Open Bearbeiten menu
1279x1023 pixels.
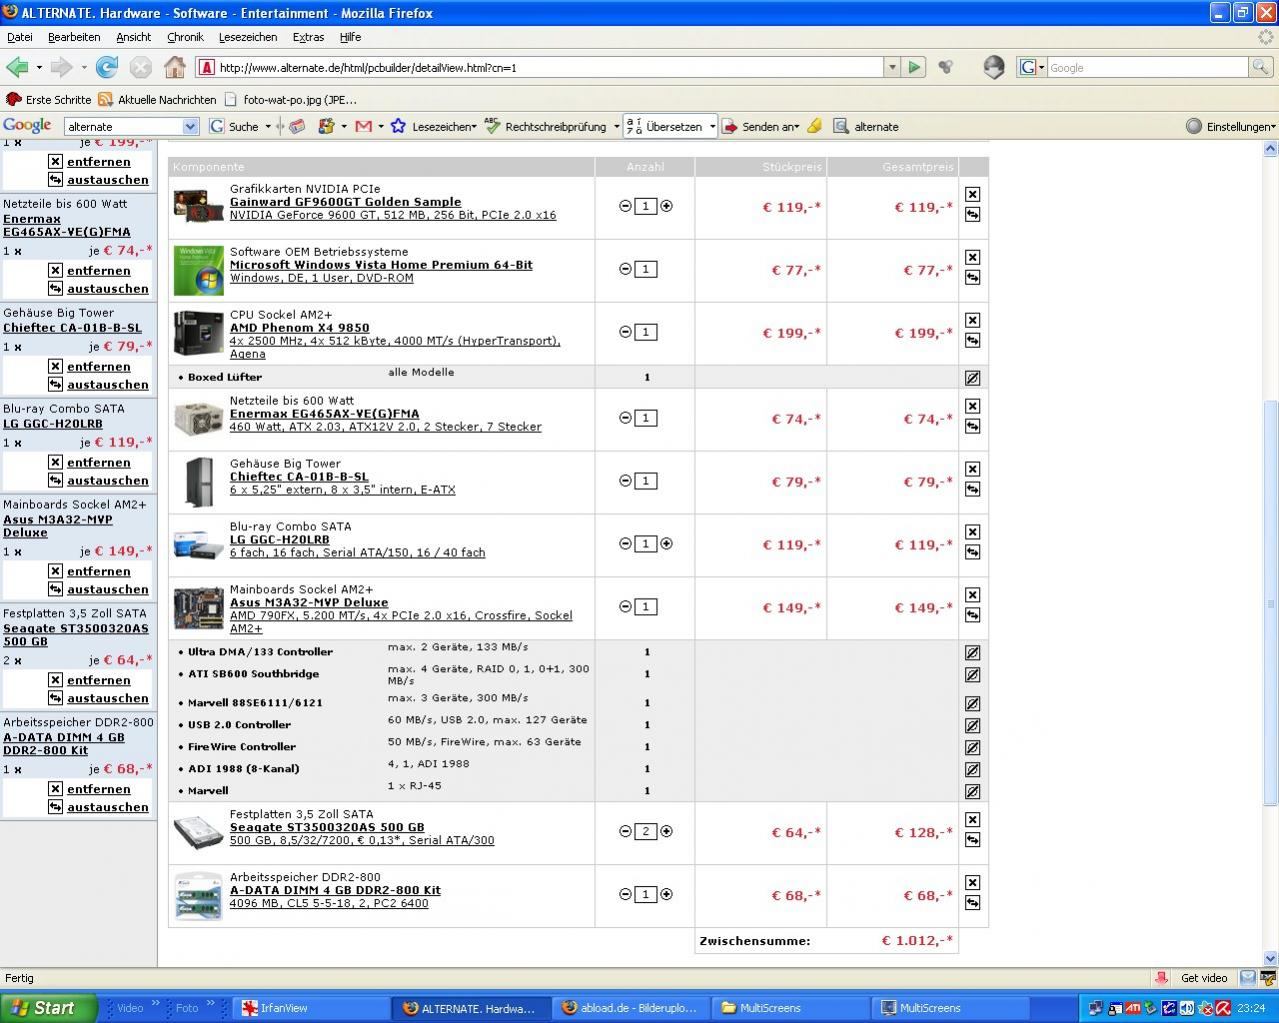point(74,37)
